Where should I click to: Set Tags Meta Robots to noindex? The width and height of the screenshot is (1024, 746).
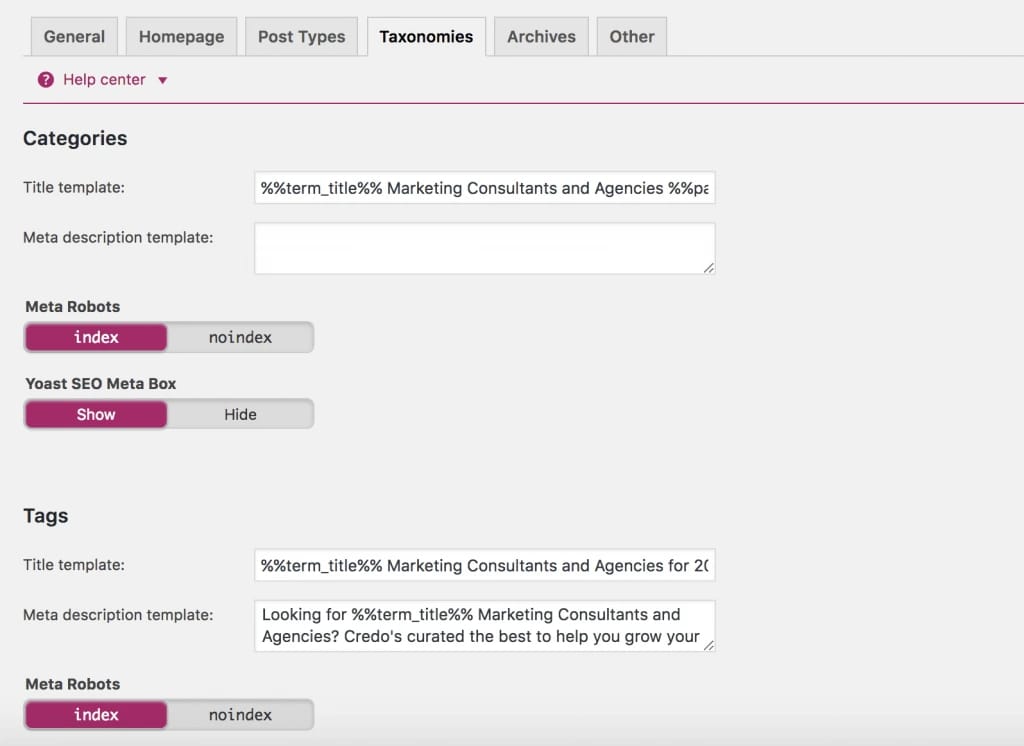coord(240,715)
